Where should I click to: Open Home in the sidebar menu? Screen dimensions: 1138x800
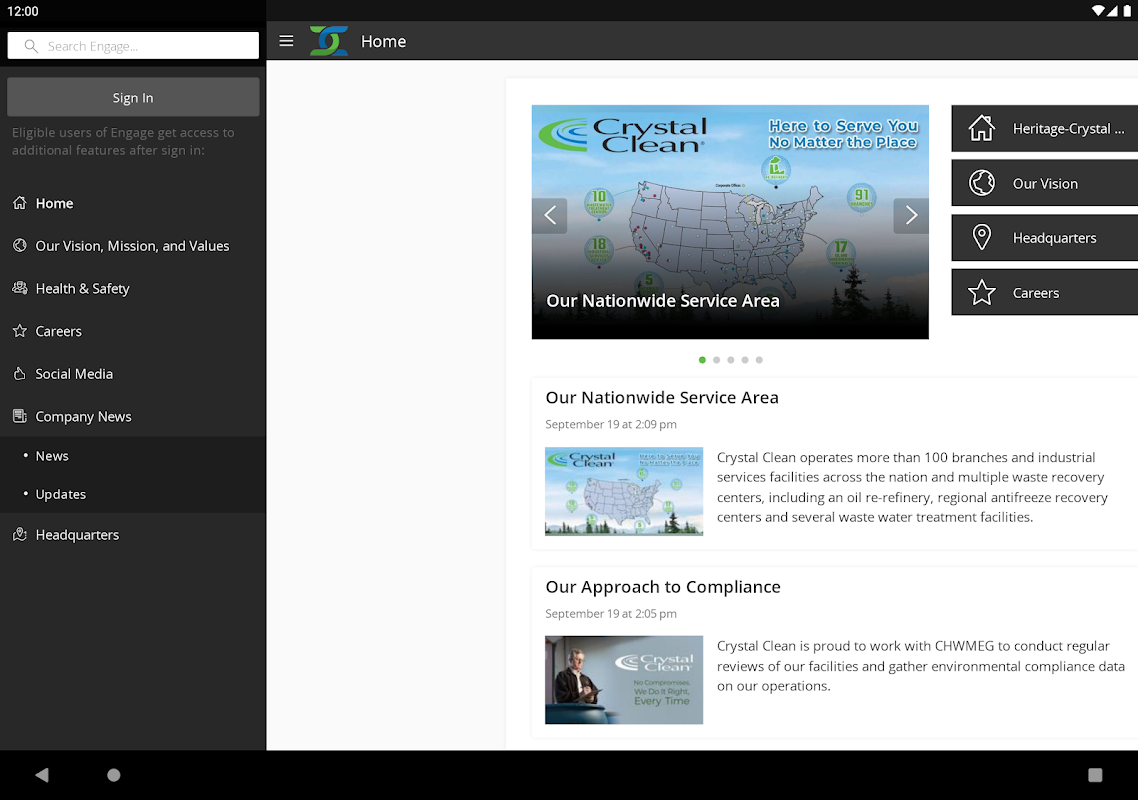click(133, 203)
